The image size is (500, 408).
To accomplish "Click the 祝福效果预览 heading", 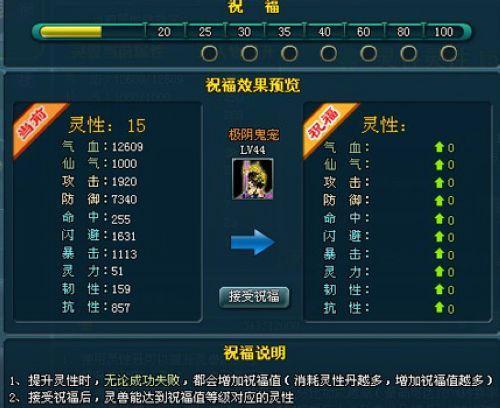I will pyautogui.click(x=253, y=85).
